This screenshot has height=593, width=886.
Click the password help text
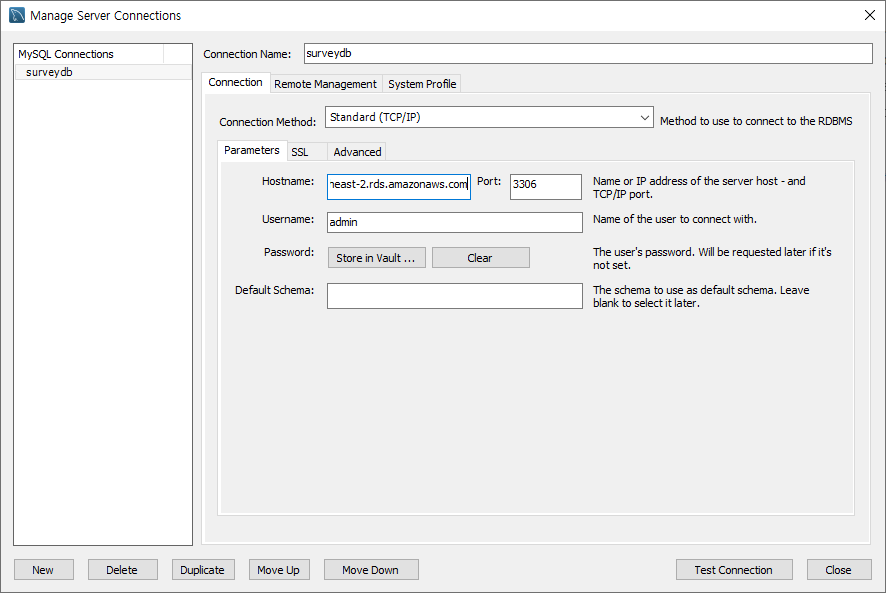click(712, 258)
